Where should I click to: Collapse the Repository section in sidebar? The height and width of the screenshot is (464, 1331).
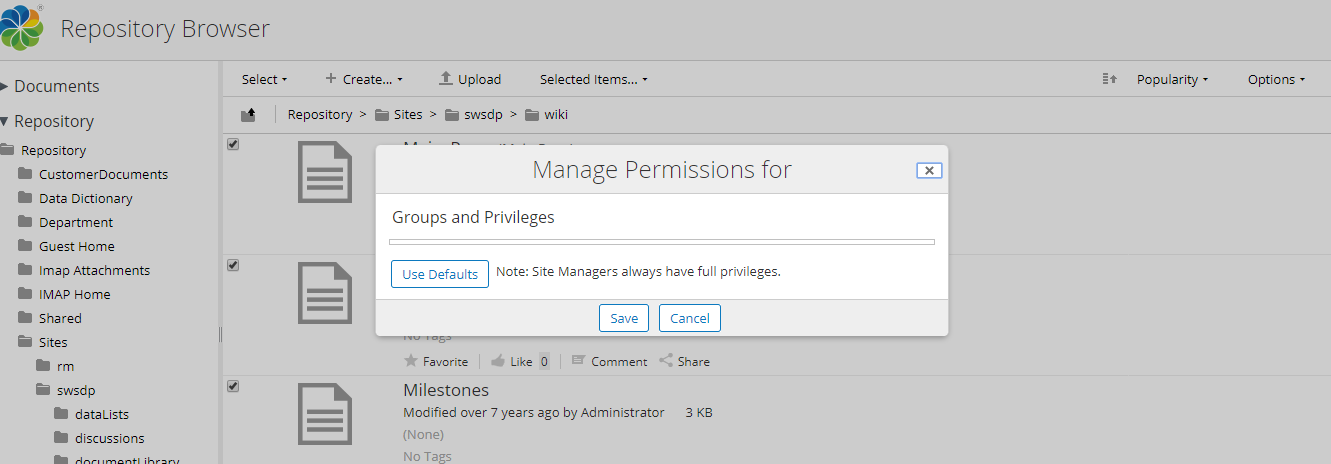click(6, 121)
